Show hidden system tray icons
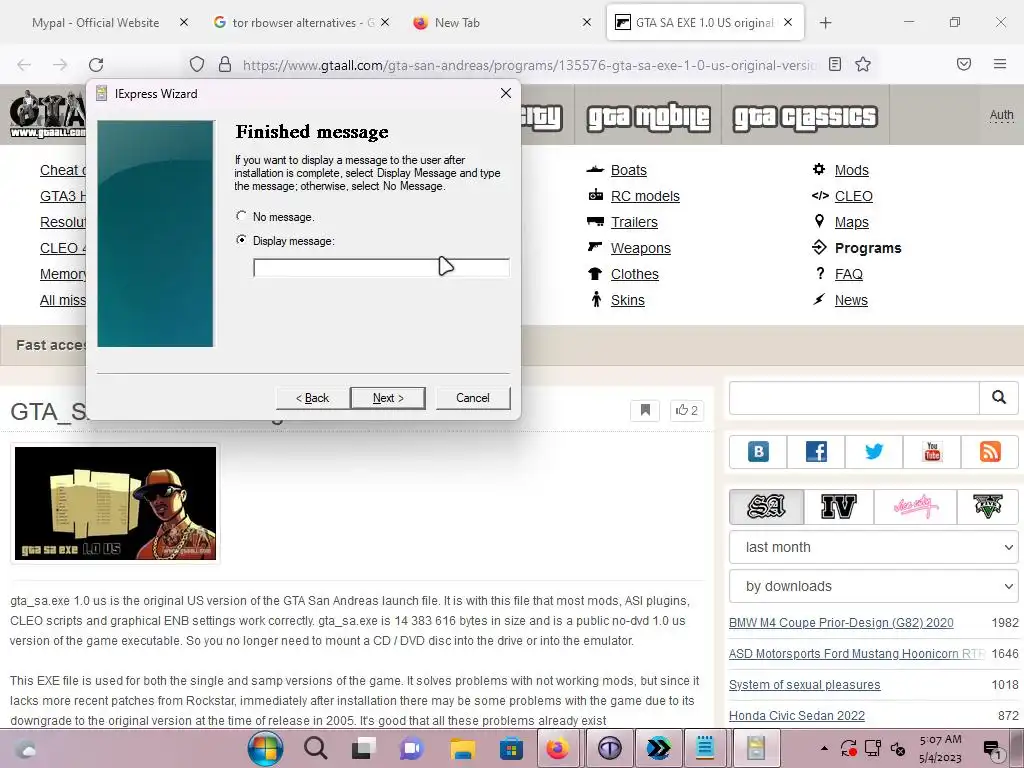 (824, 748)
